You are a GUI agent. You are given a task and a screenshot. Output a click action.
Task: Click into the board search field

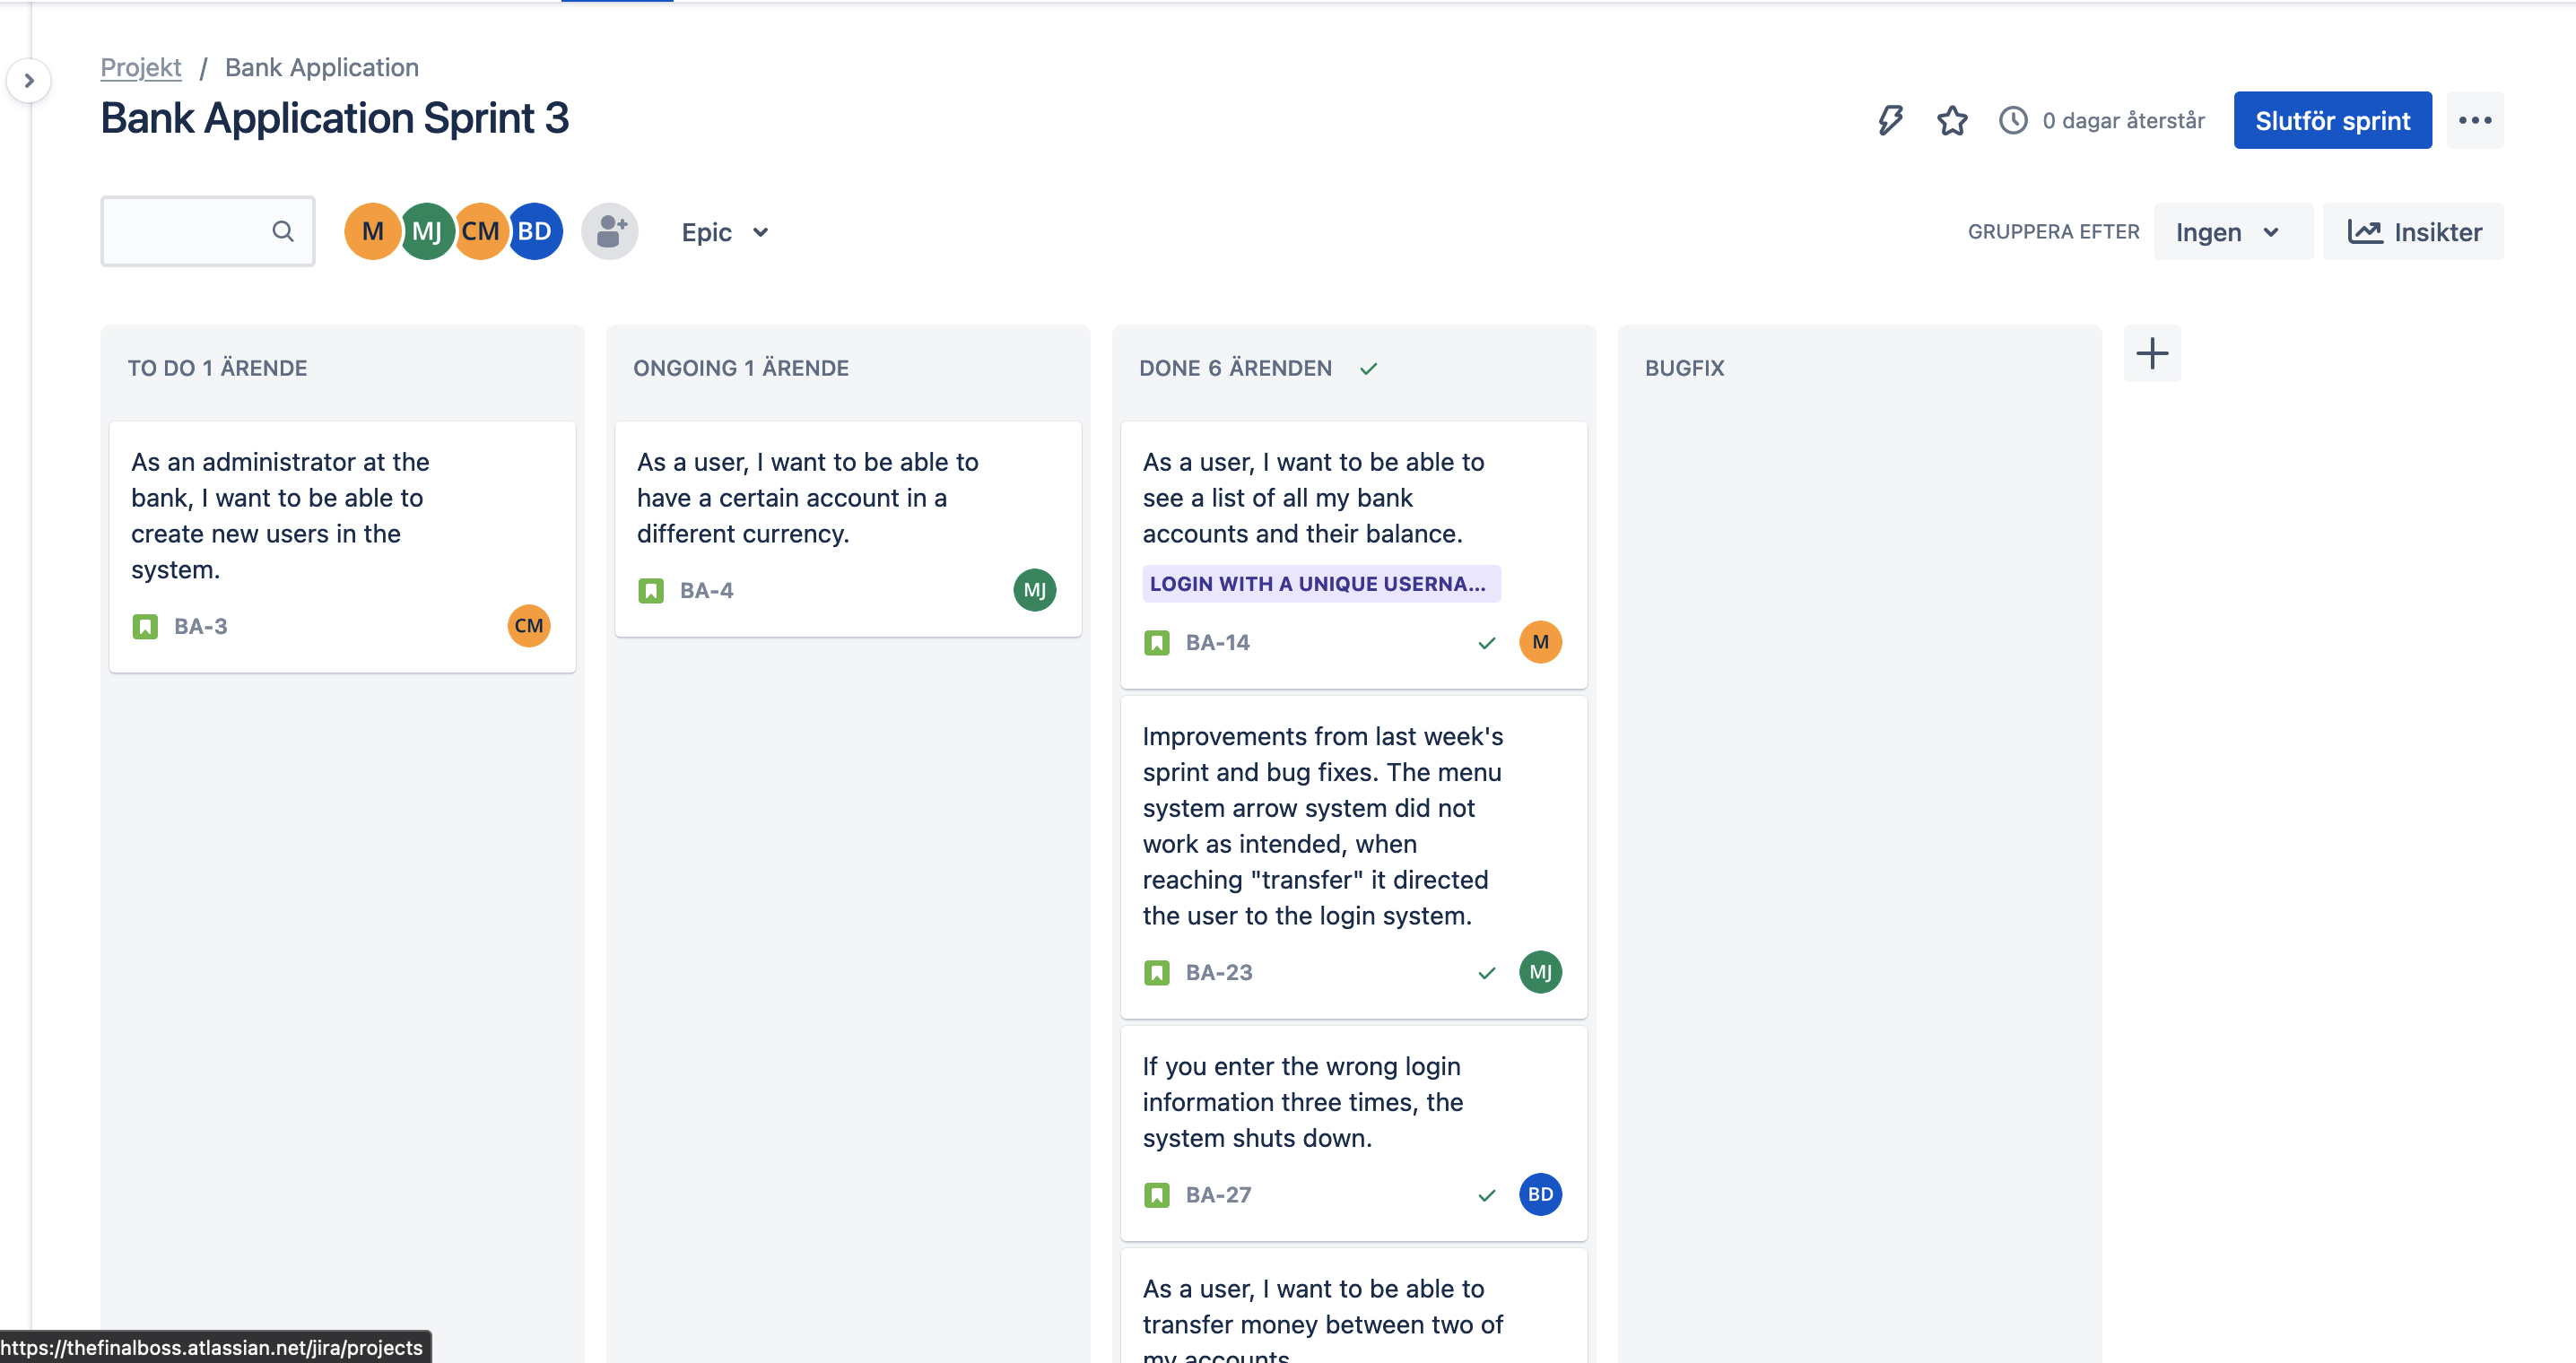pyautogui.click(x=208, y=231)
